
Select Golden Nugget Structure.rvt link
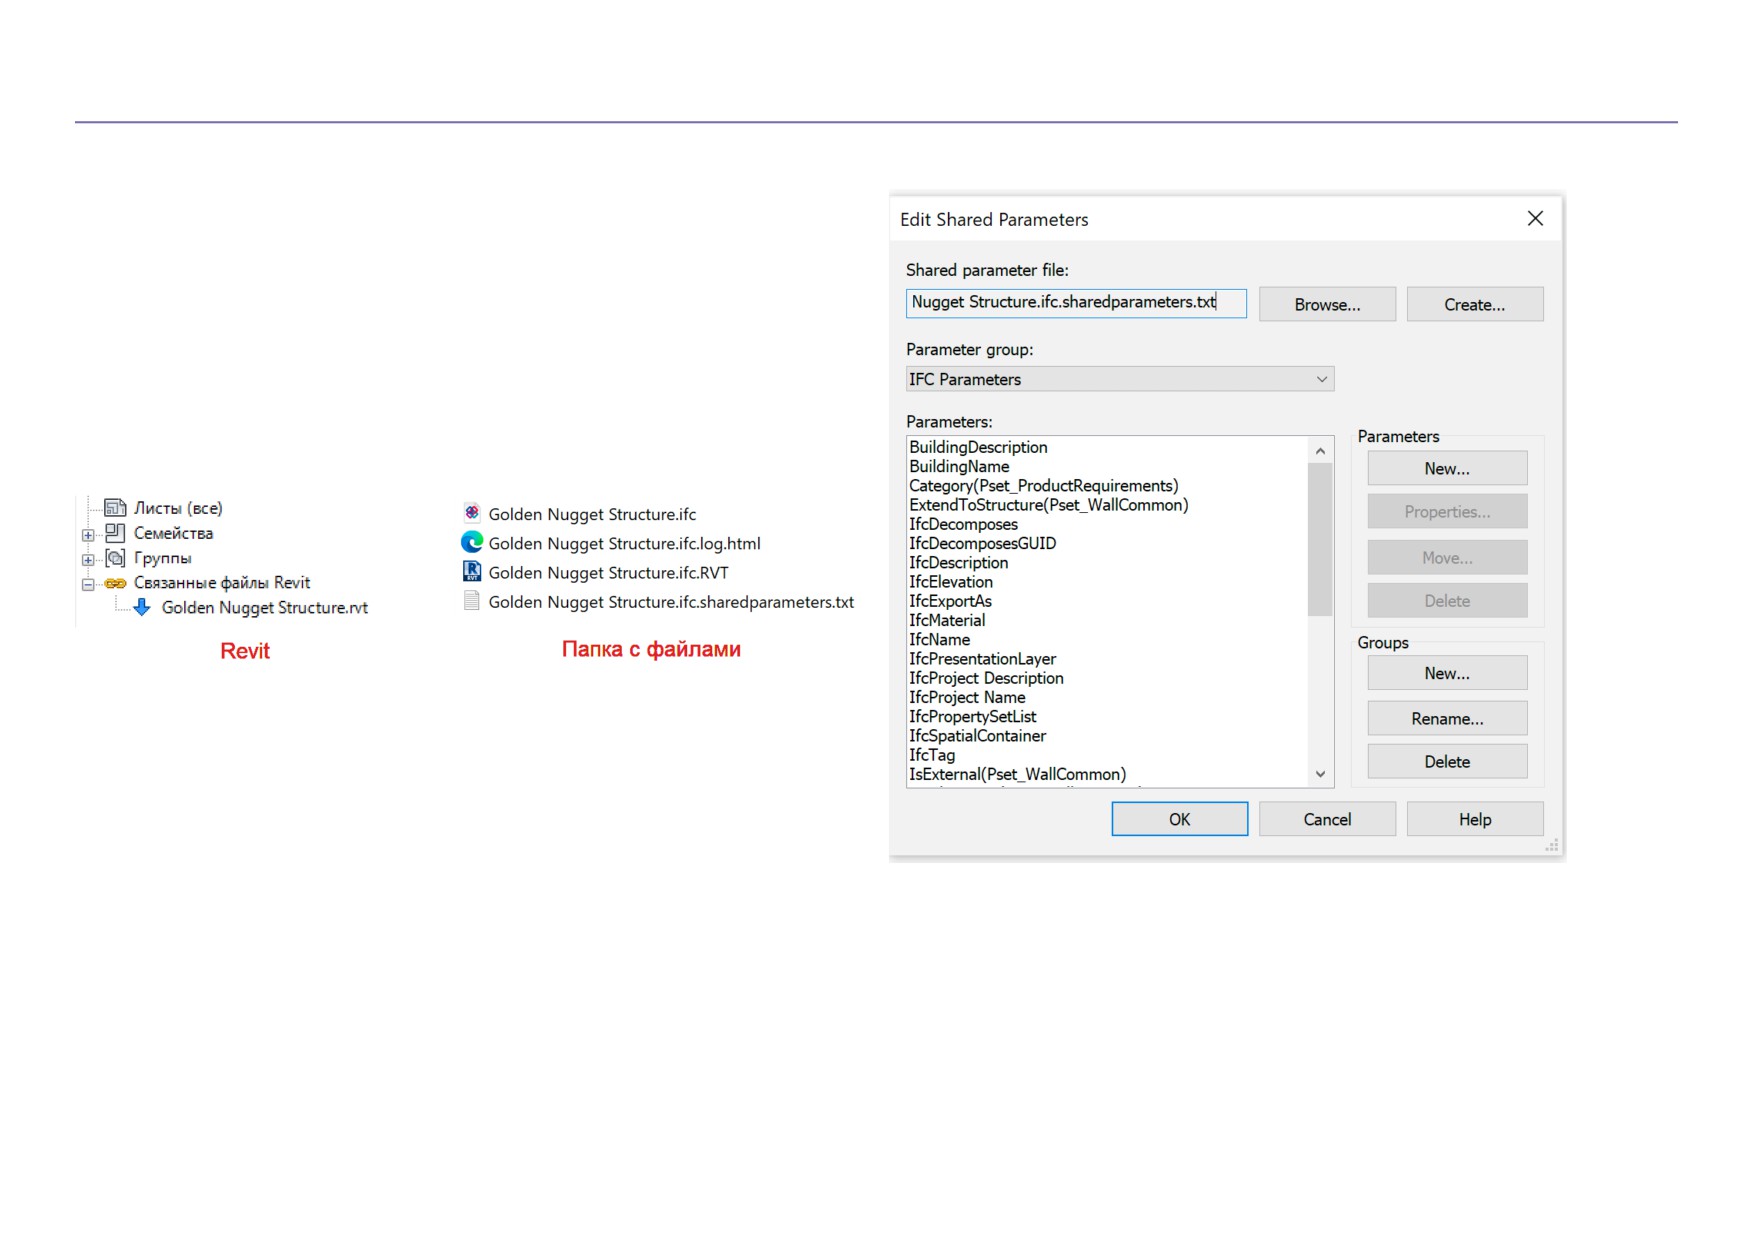265,607
